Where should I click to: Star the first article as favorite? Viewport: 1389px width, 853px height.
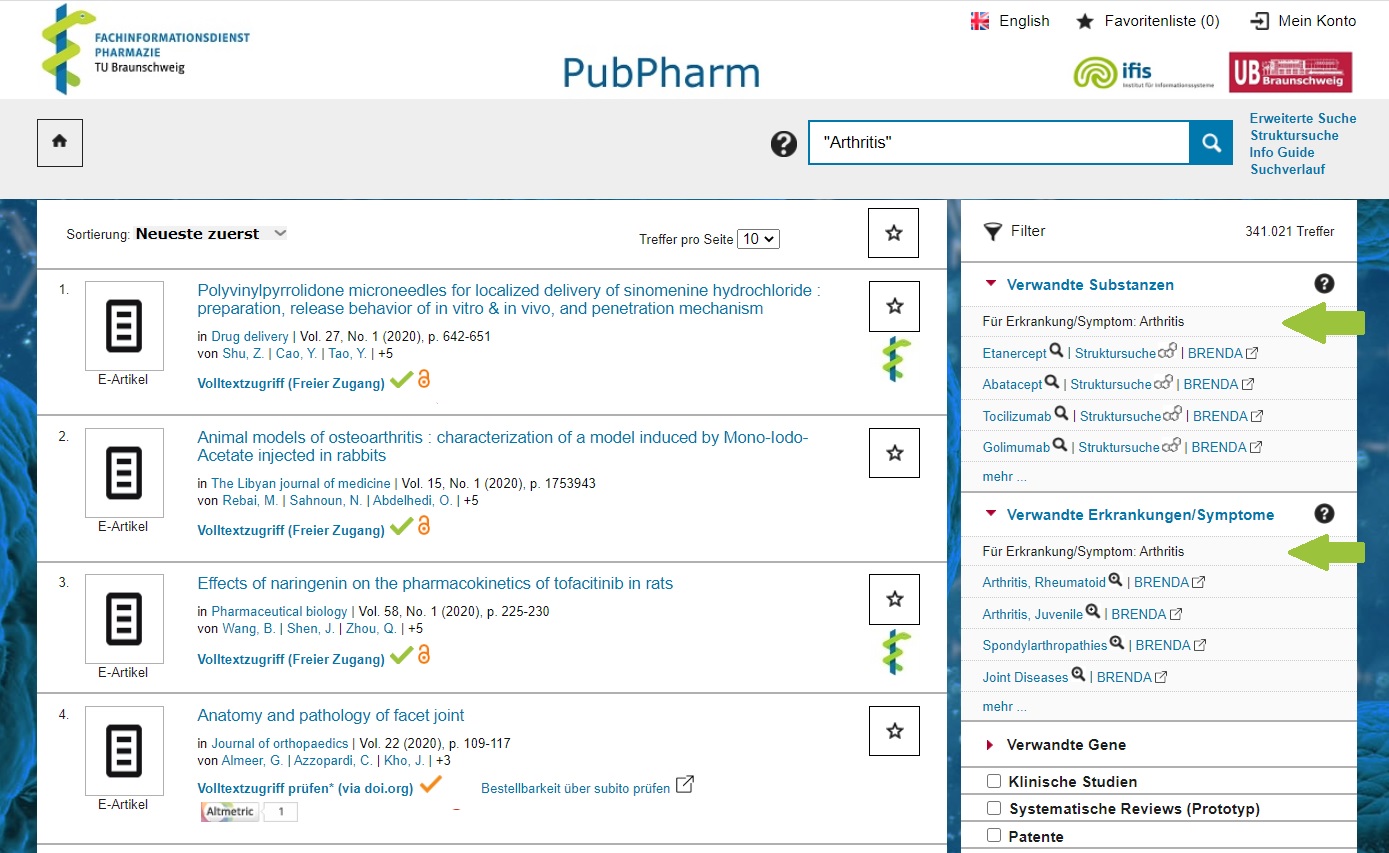[894, 306]
